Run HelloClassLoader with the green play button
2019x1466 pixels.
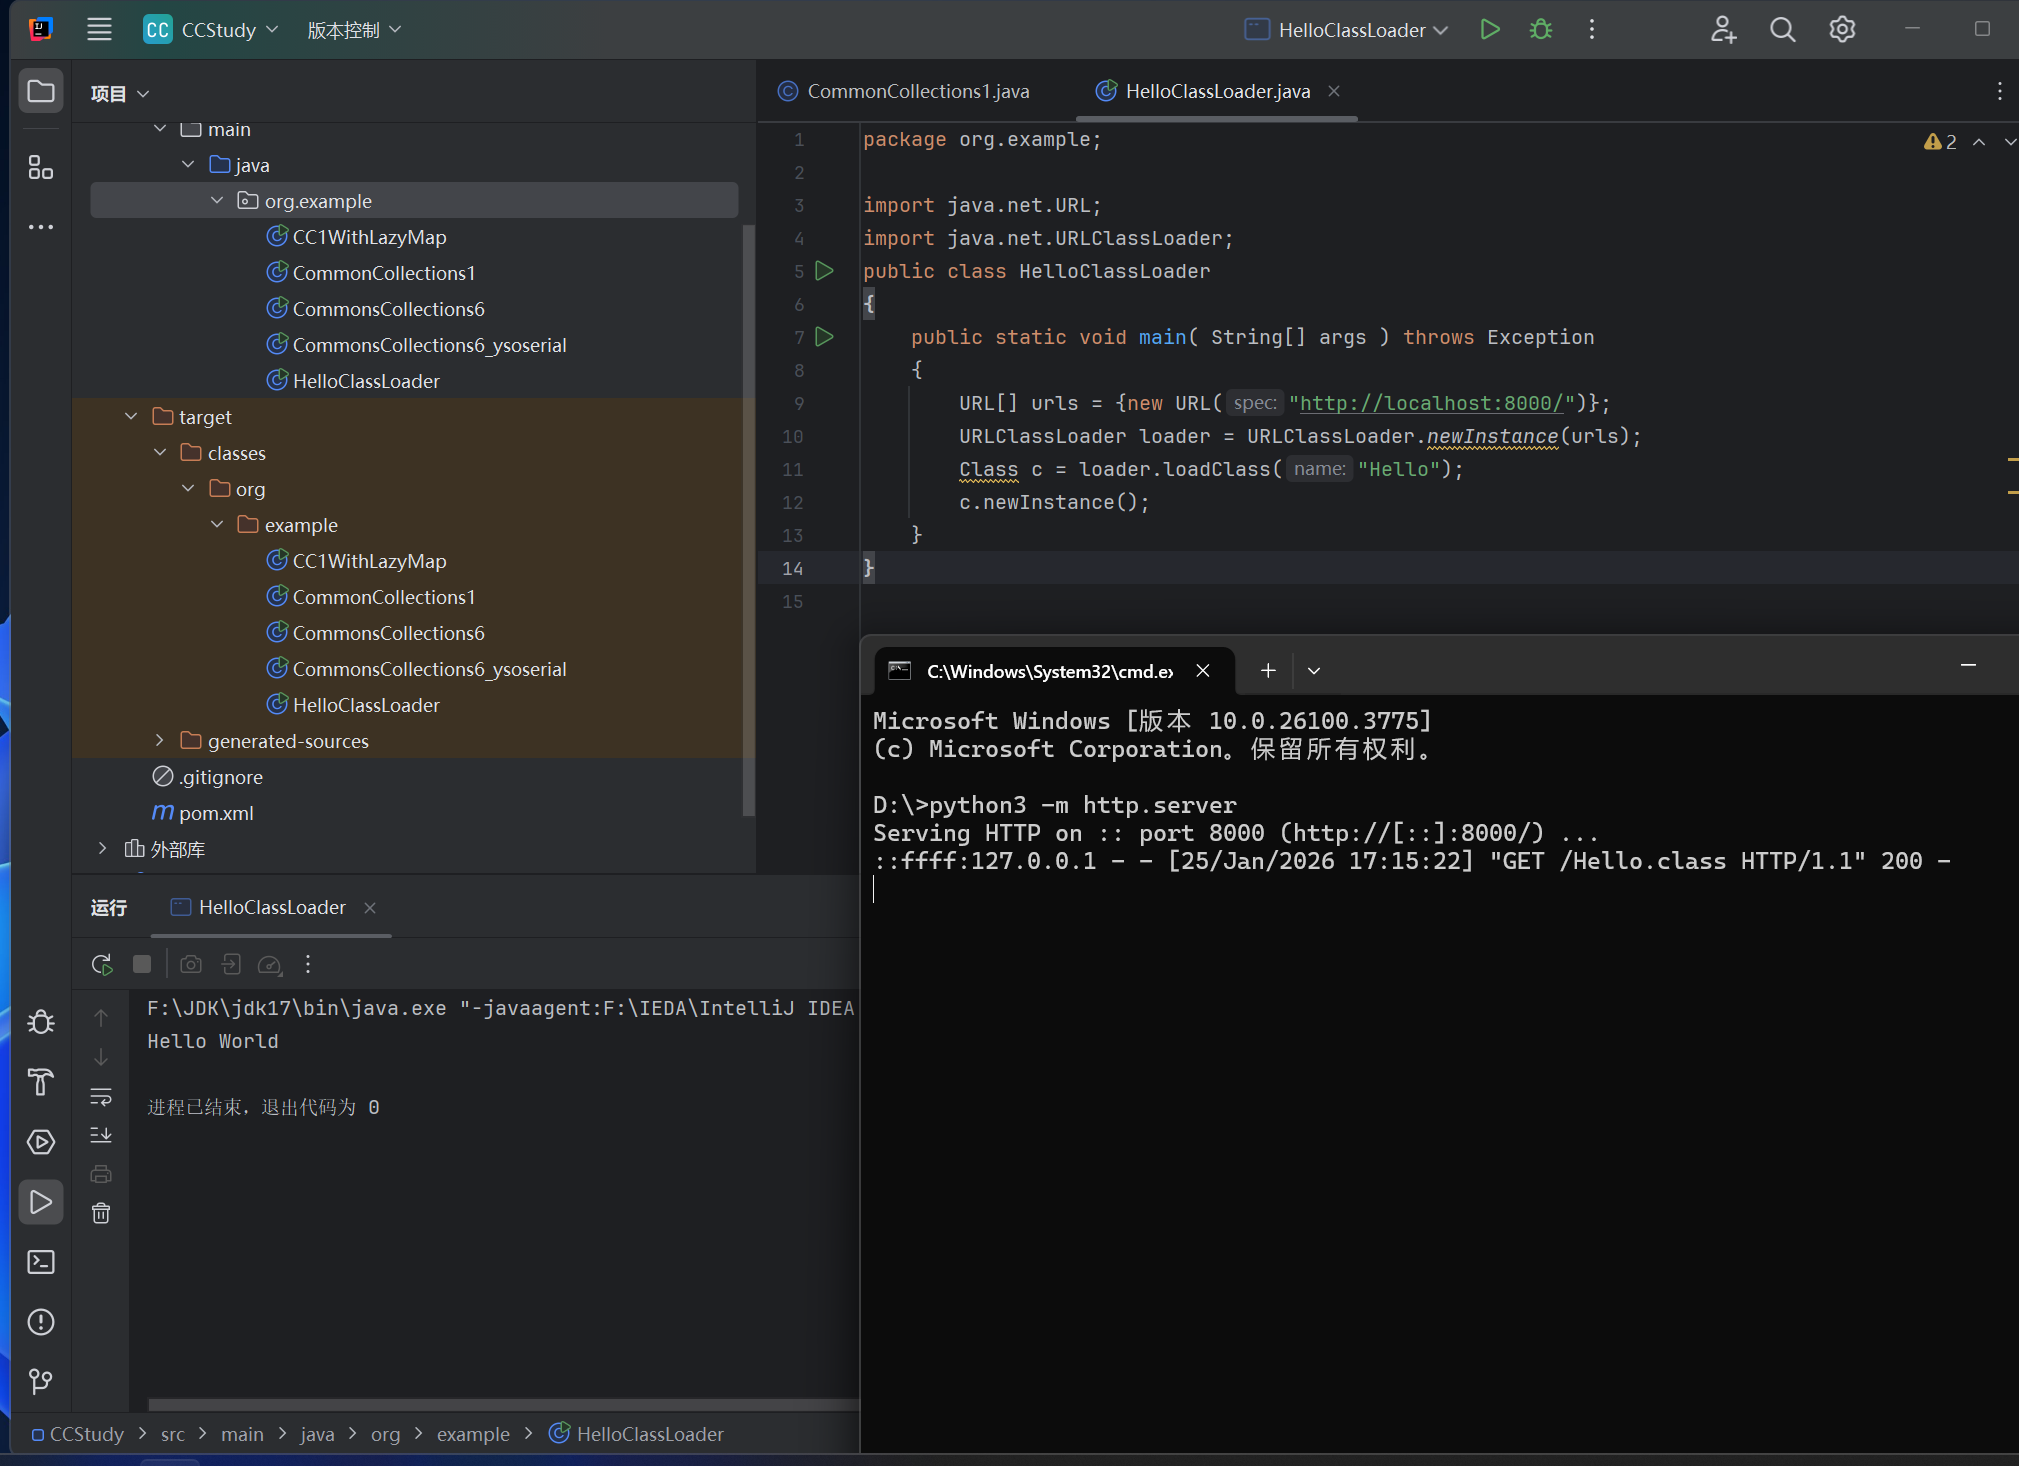(1489, 30)
